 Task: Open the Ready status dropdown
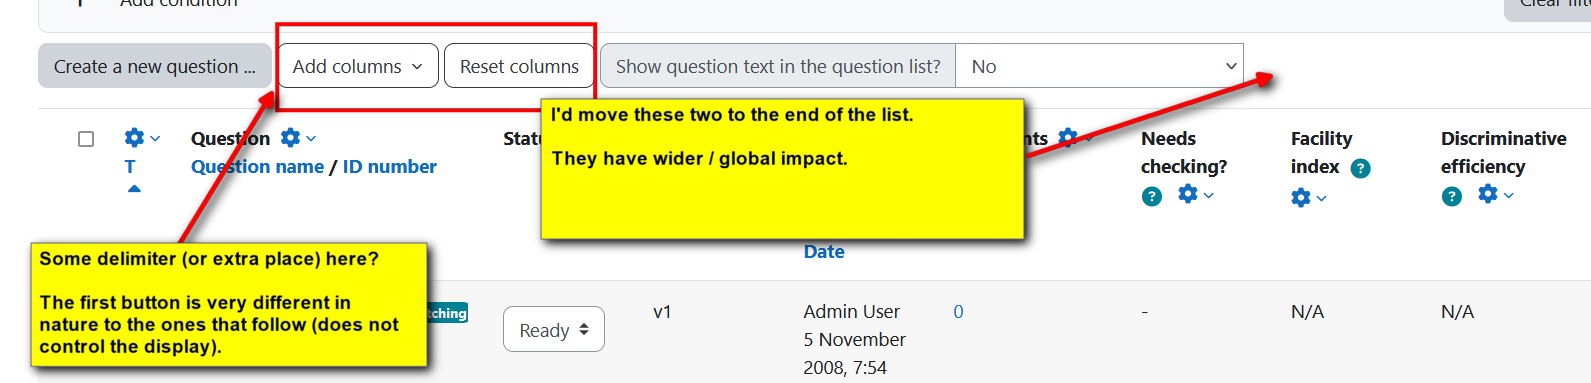(554, 330)
